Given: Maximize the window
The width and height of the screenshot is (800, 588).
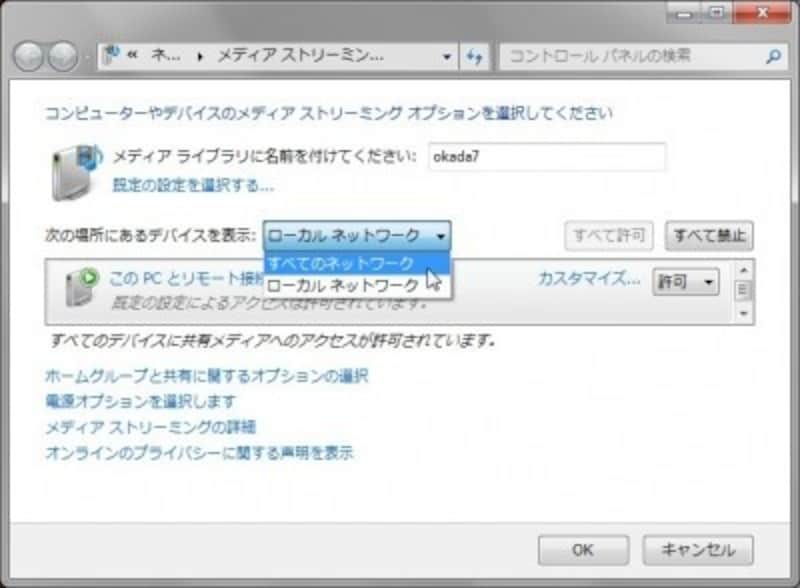Looking at the screenshot, I should (716, 13).
